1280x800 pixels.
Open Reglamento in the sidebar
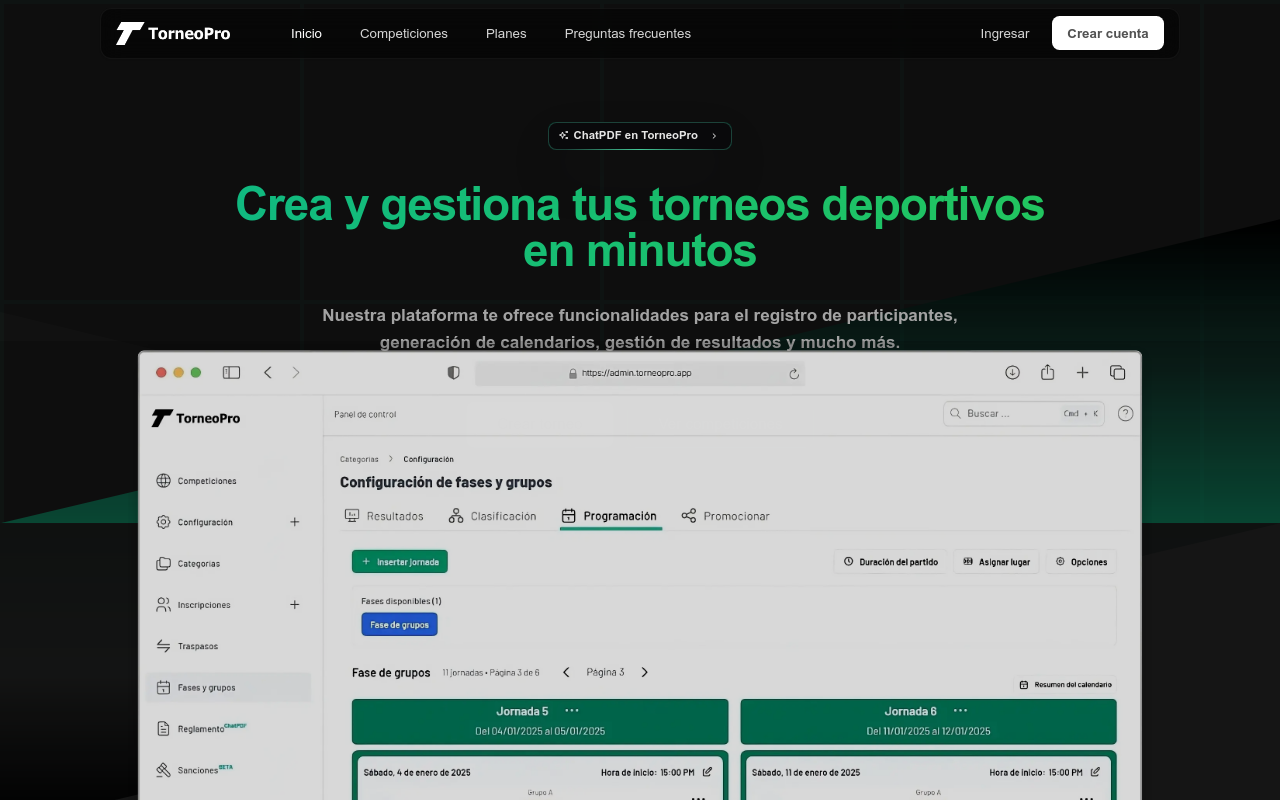(x=201, y=729)
